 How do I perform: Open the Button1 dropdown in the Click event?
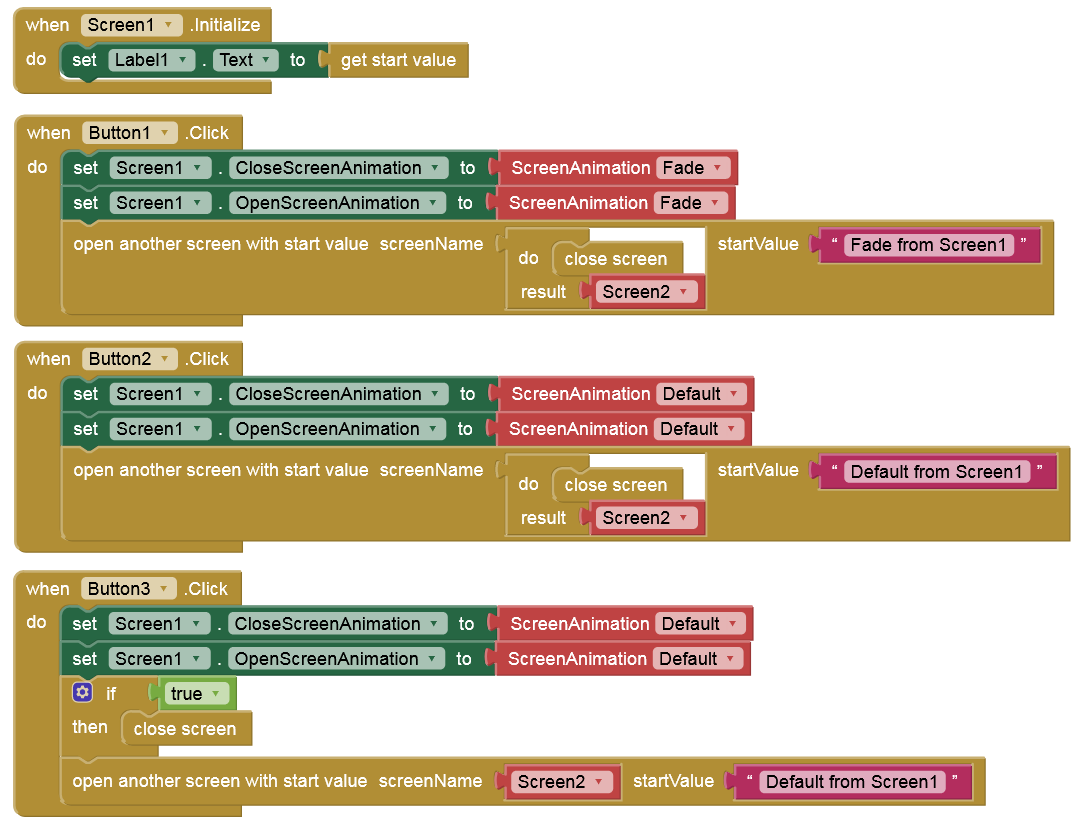(129, 133)
